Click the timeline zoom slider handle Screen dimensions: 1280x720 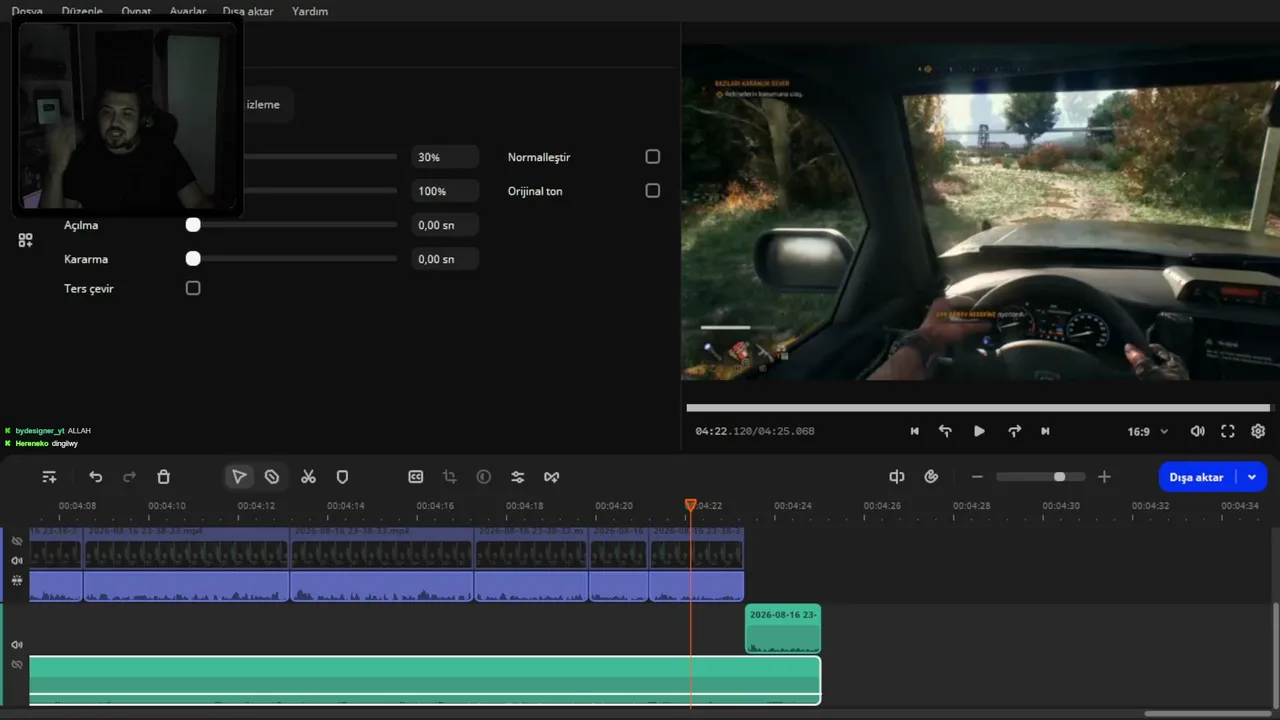pos(1059,477)
